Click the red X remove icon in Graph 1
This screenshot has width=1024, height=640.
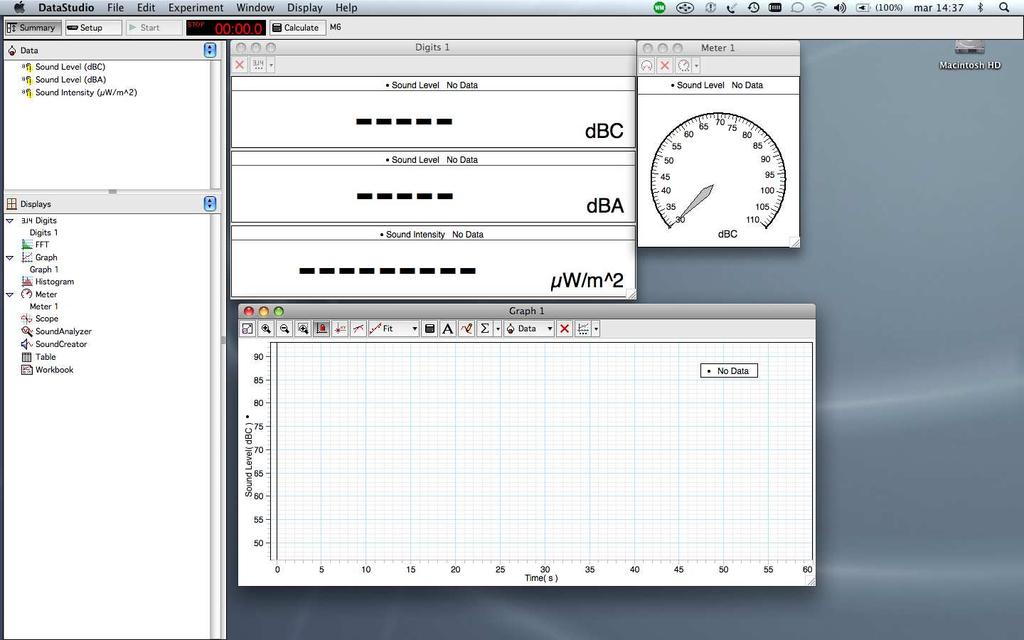[565, 328]
